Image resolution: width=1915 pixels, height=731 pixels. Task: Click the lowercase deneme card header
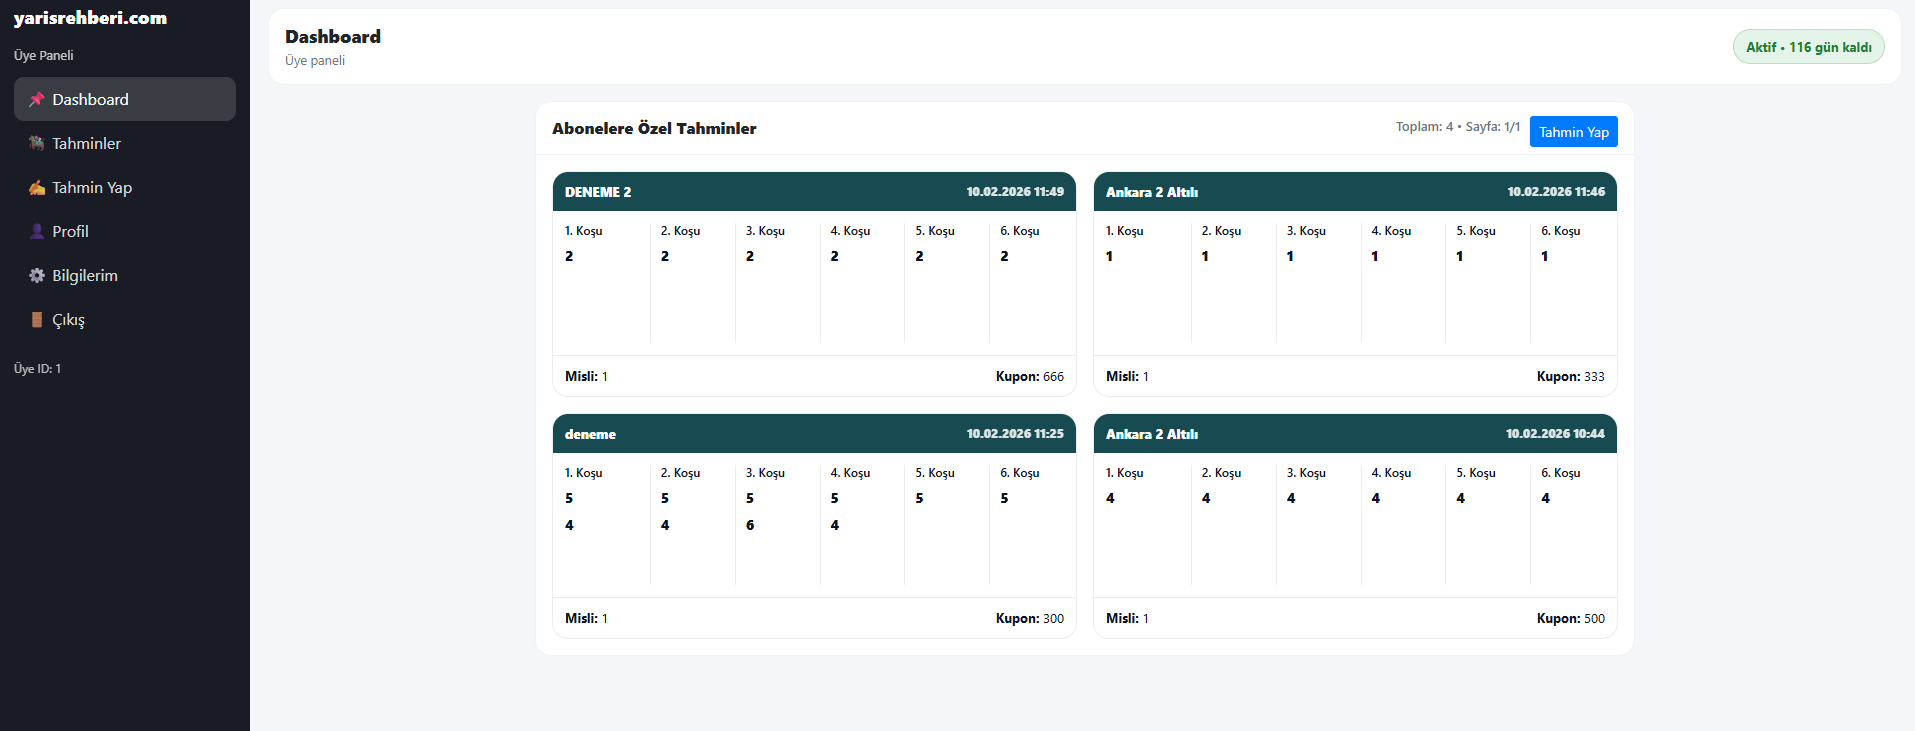coord(814,434)
